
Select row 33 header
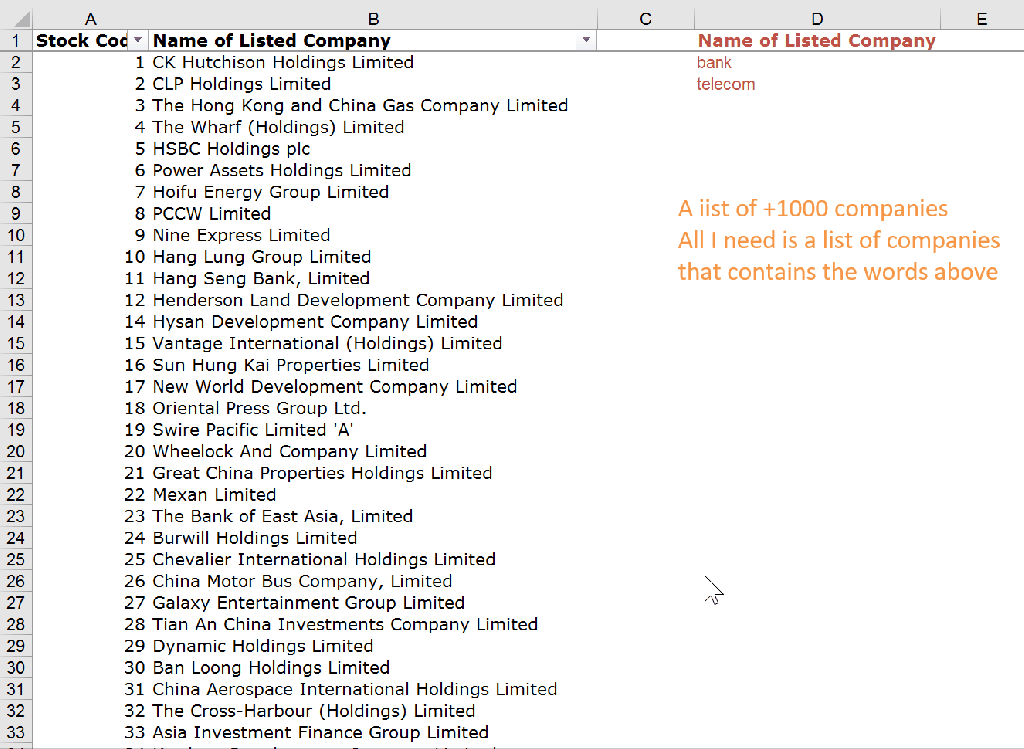(x=15, y=732)
